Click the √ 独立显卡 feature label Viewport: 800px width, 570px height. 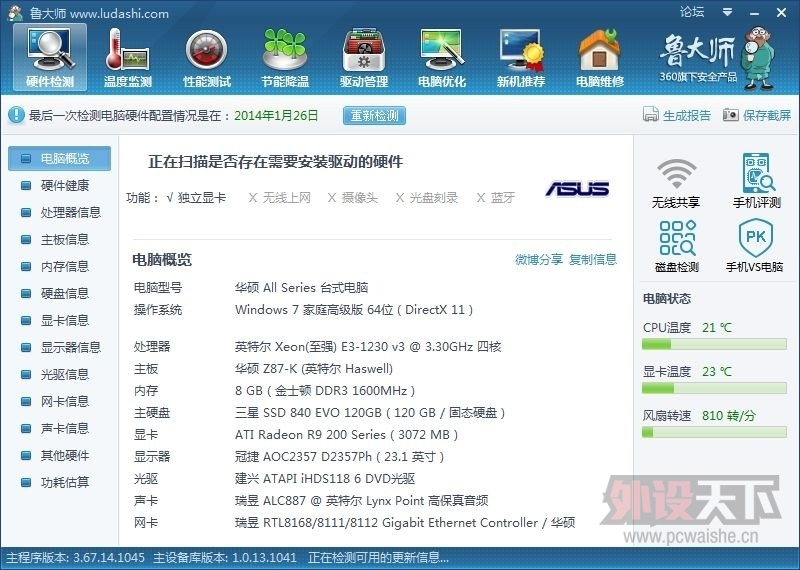point(196,197)
